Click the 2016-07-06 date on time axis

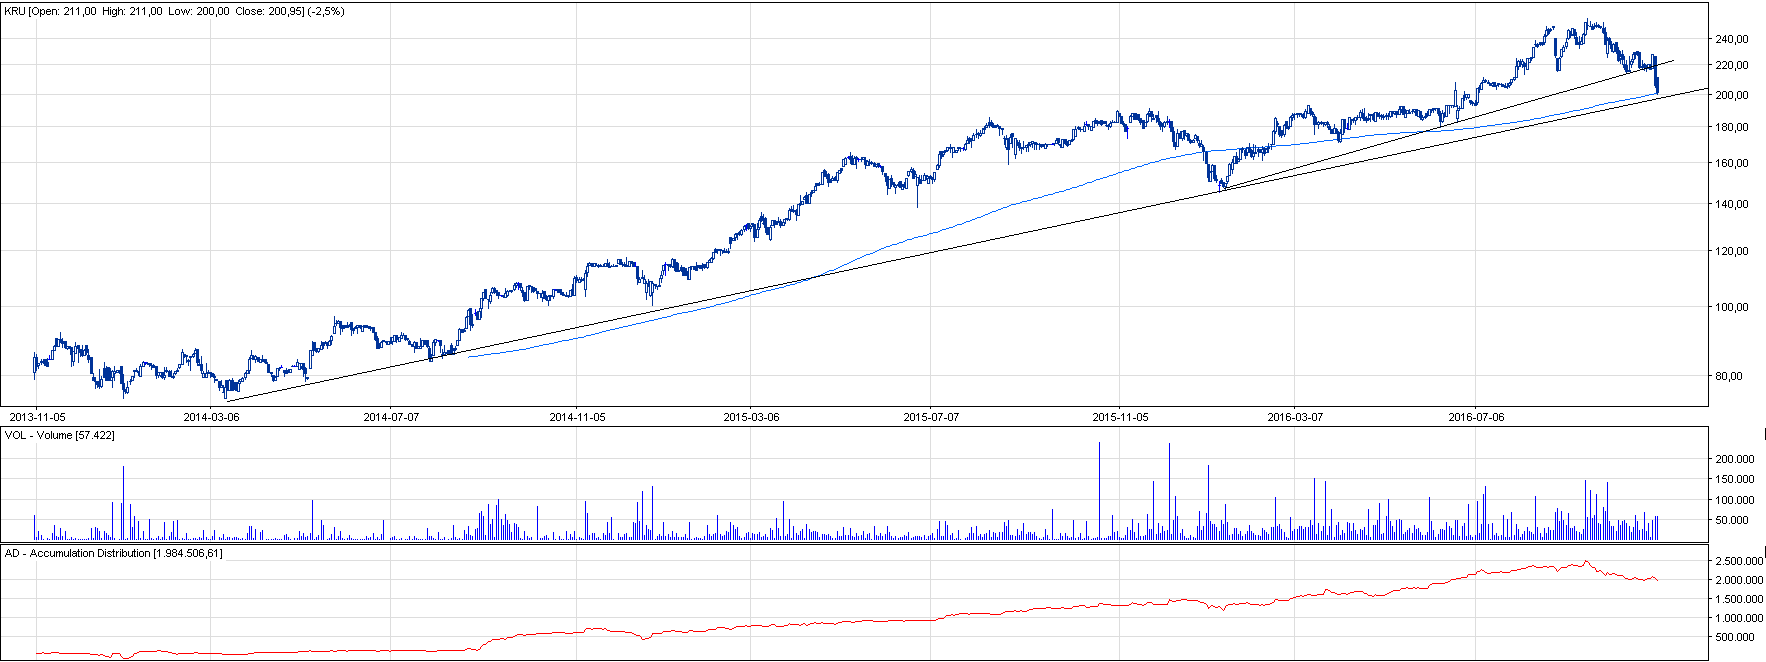click(x=1476, y=417)
